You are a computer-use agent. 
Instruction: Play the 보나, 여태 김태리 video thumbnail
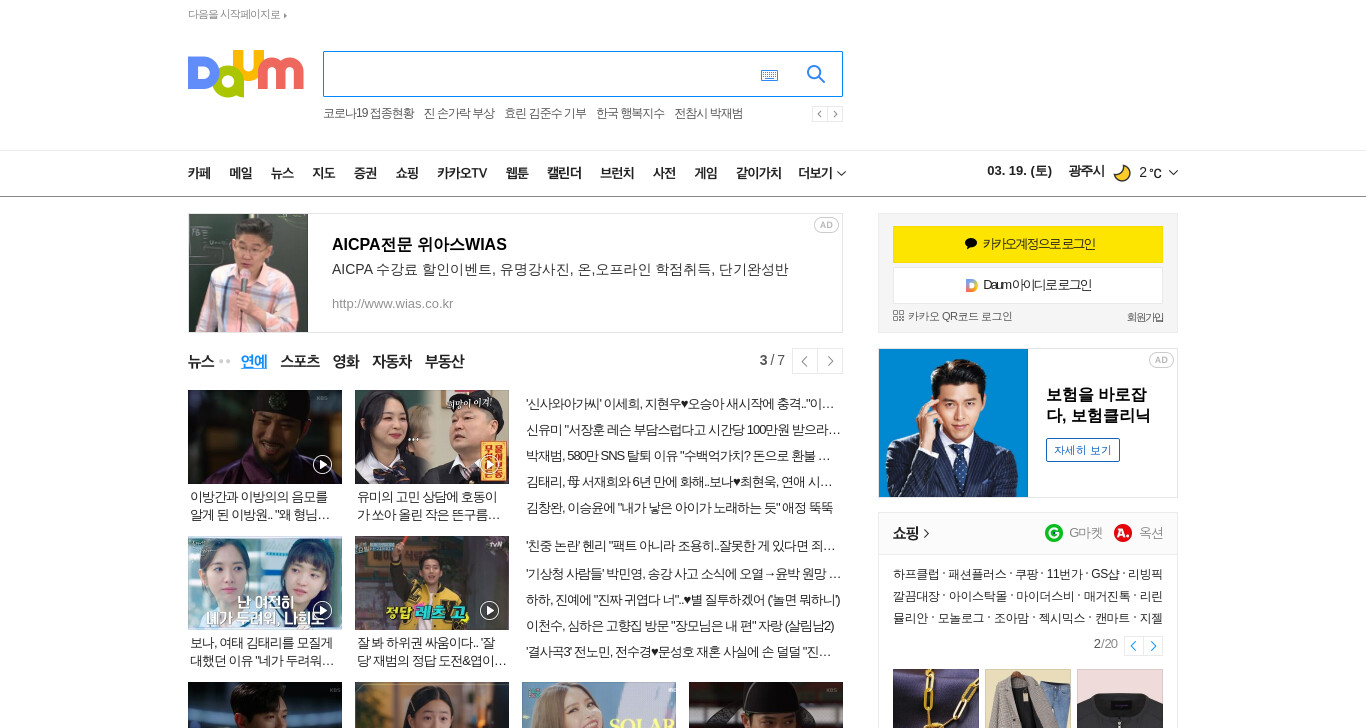tap(265, 583)
